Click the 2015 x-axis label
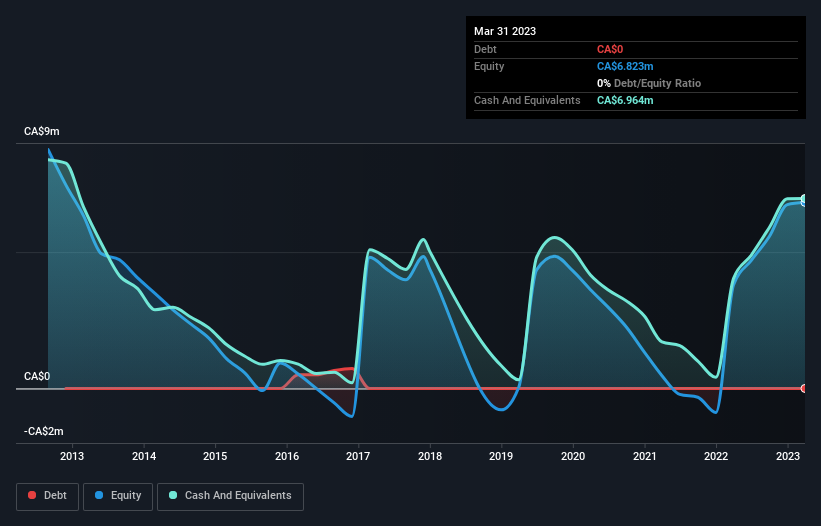 (215, 456)
